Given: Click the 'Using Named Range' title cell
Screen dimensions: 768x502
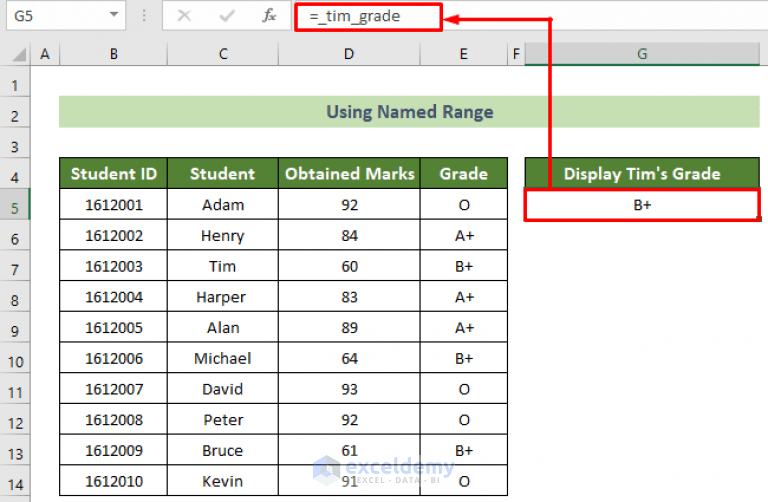Looking at the screenshot, I should (409, 112).
